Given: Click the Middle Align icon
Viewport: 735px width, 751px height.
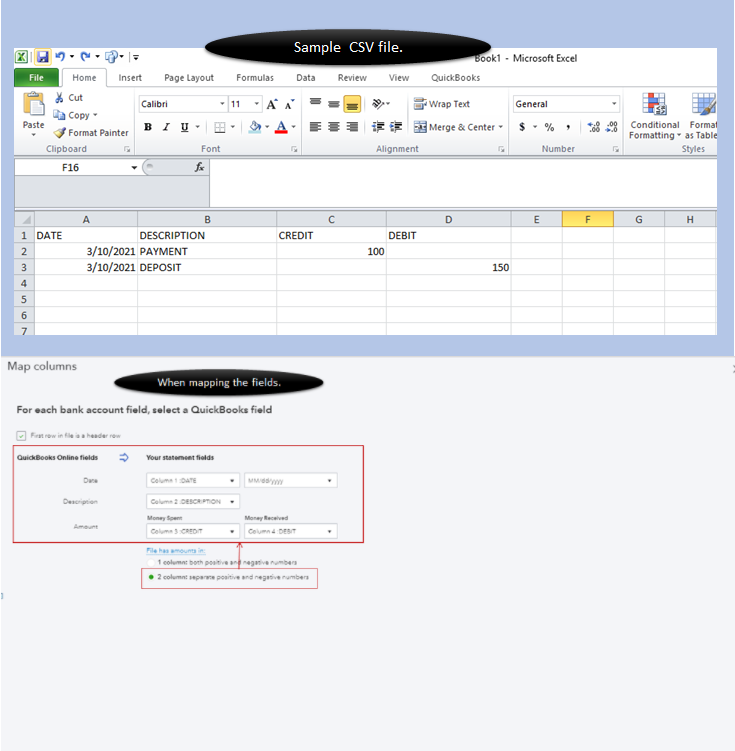Looking at the screenshot, I should tap(334, 103).
